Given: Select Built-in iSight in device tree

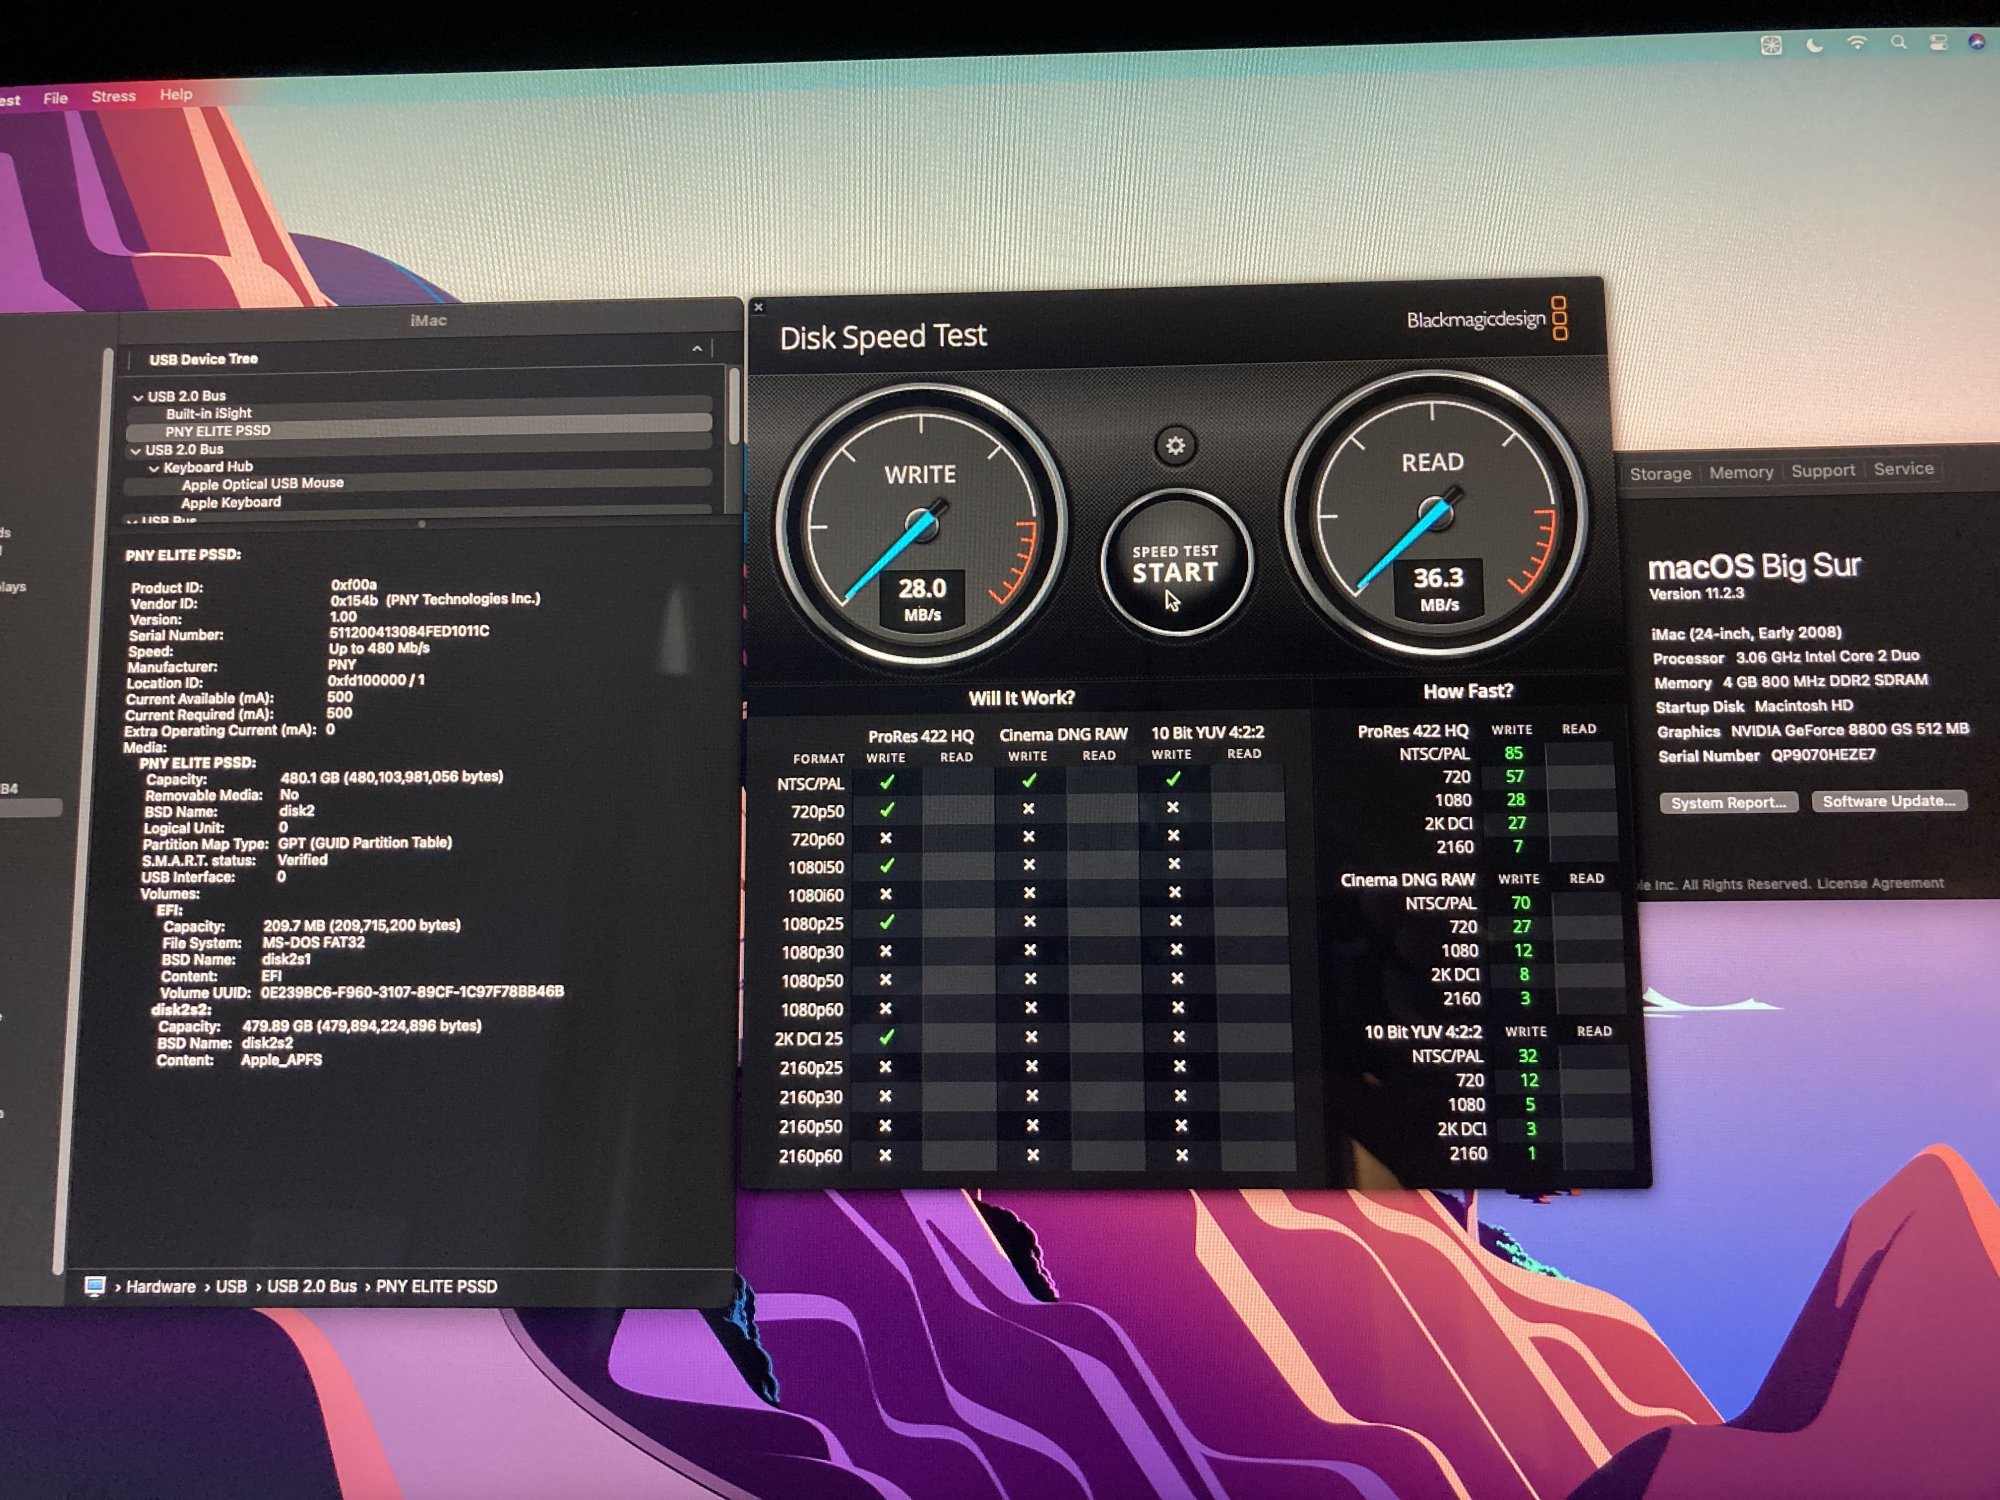Looking at the screenshot, I should [208, 413].
